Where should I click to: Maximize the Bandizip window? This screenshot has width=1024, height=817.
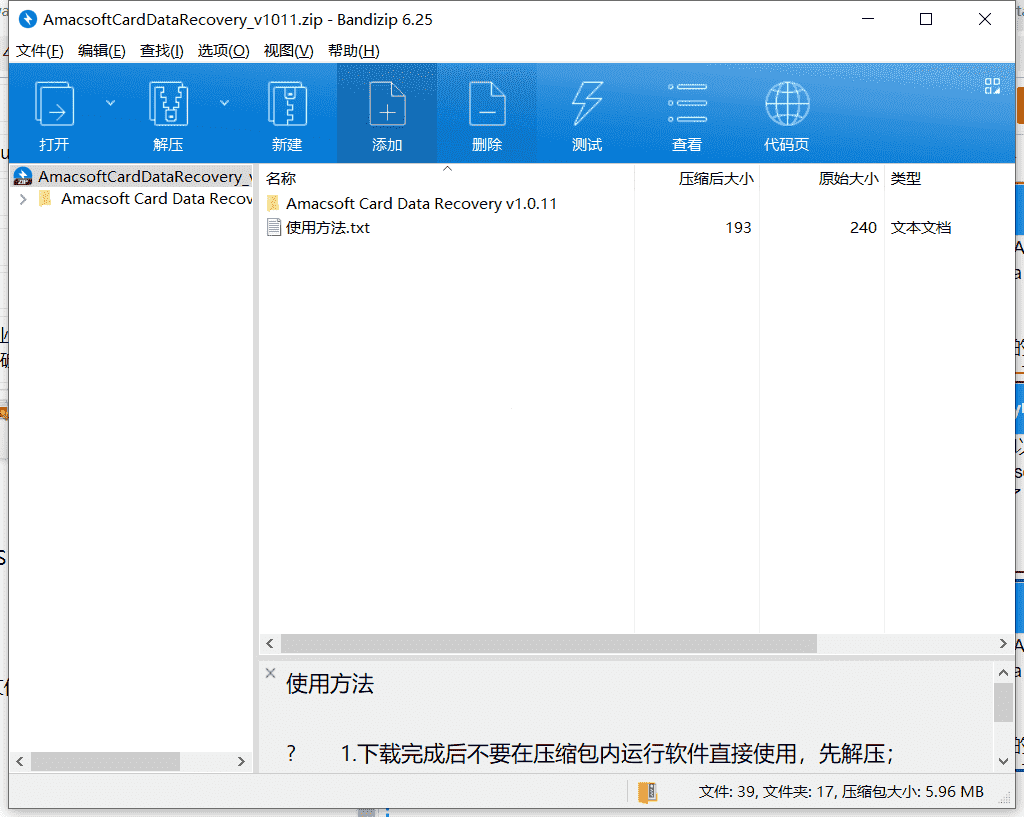(926, 20)
